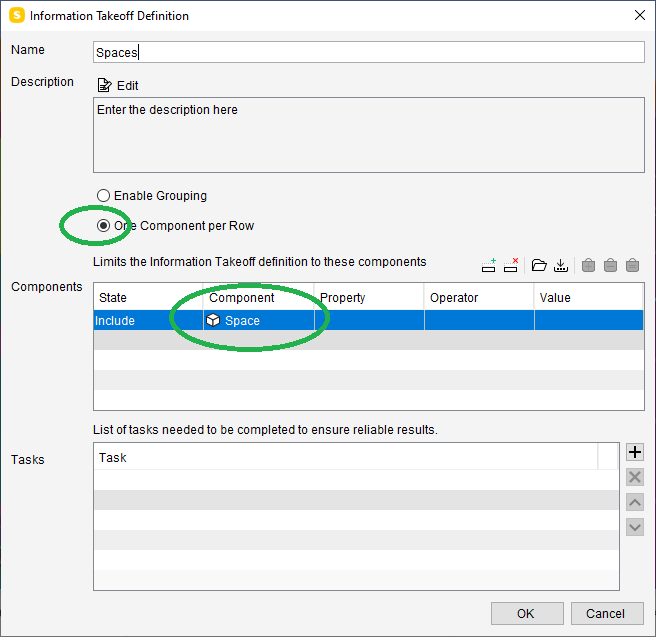Click the Include state cell
Viewport: 656px width, 637px height.
pos(149,320)
